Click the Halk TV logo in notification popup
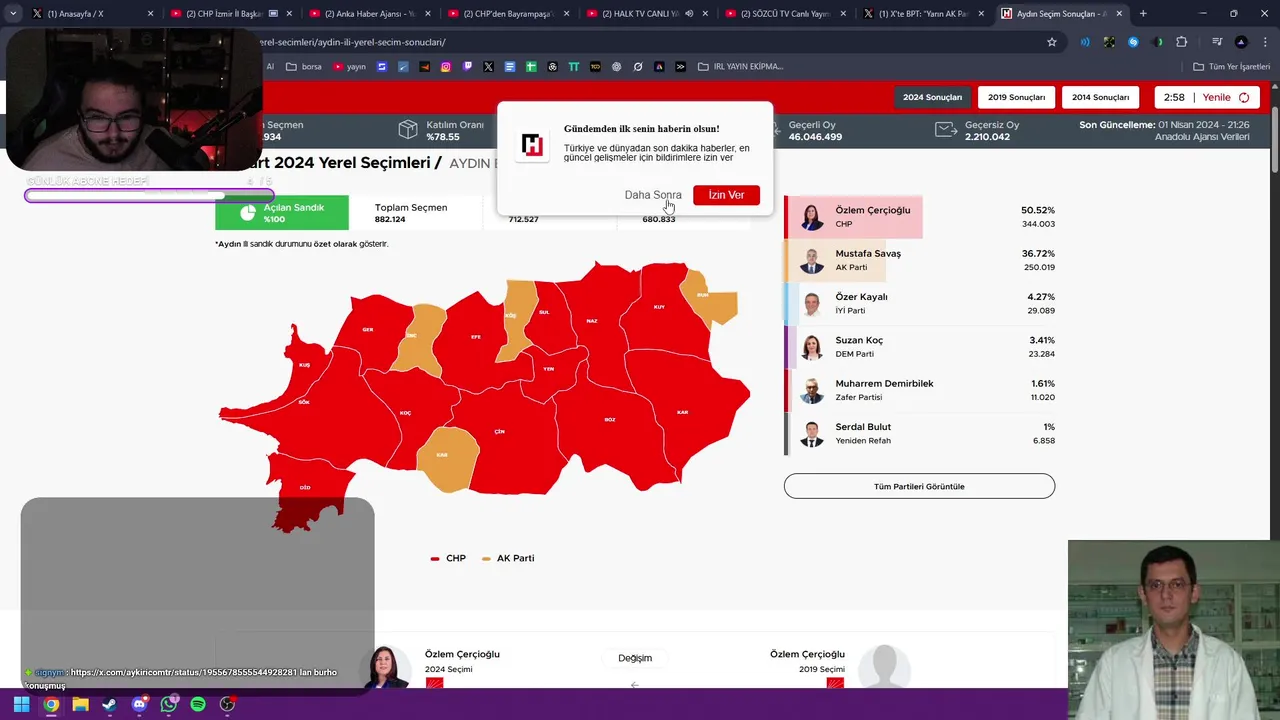The width and height of the screenshot is (1280, 720). 532,146
